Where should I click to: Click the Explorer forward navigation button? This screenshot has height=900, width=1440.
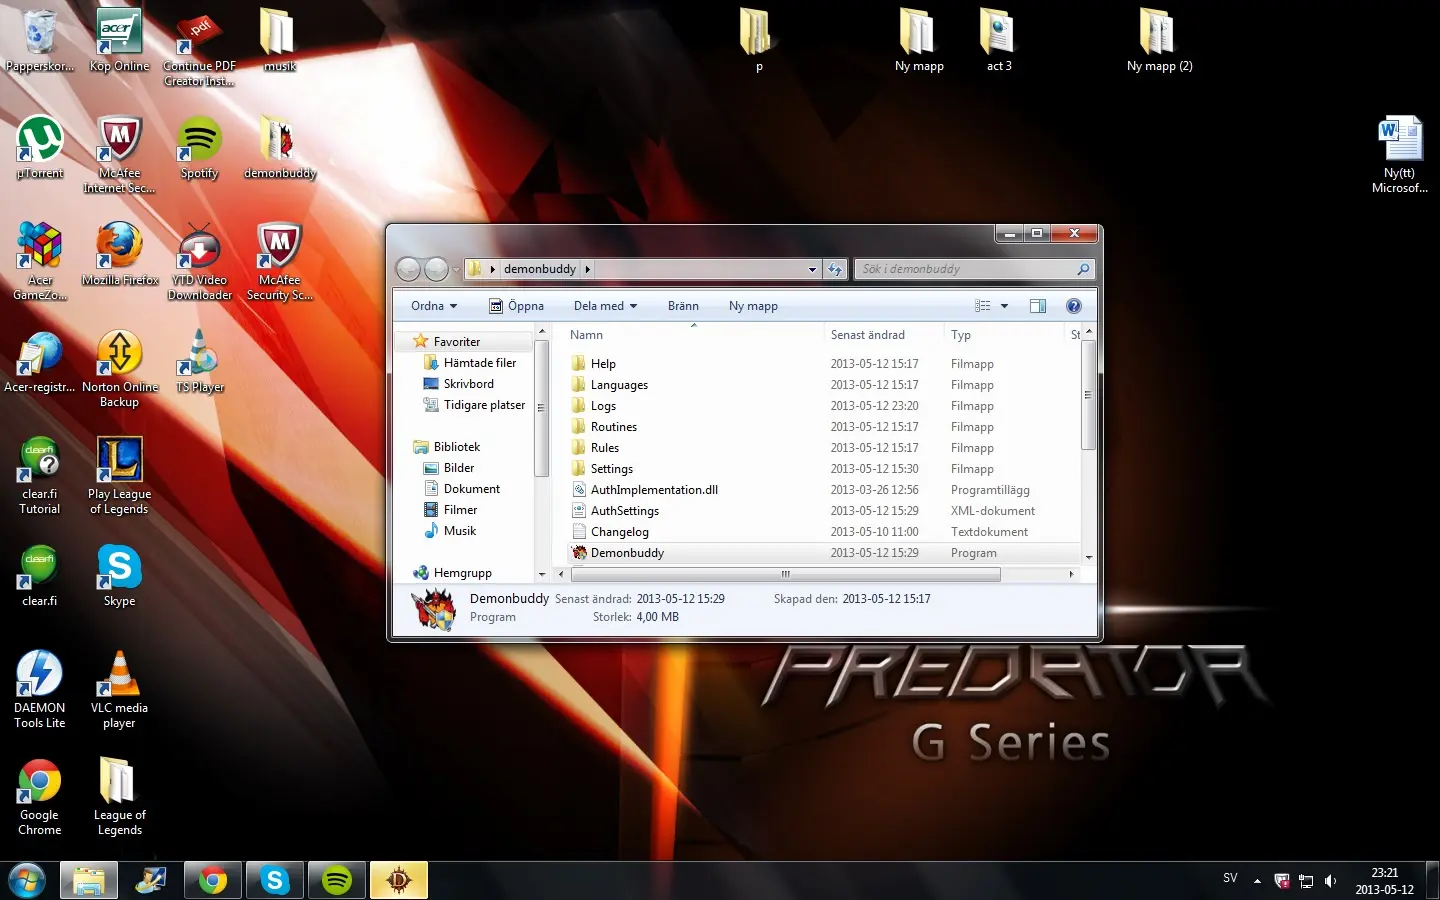coord(437,269)
